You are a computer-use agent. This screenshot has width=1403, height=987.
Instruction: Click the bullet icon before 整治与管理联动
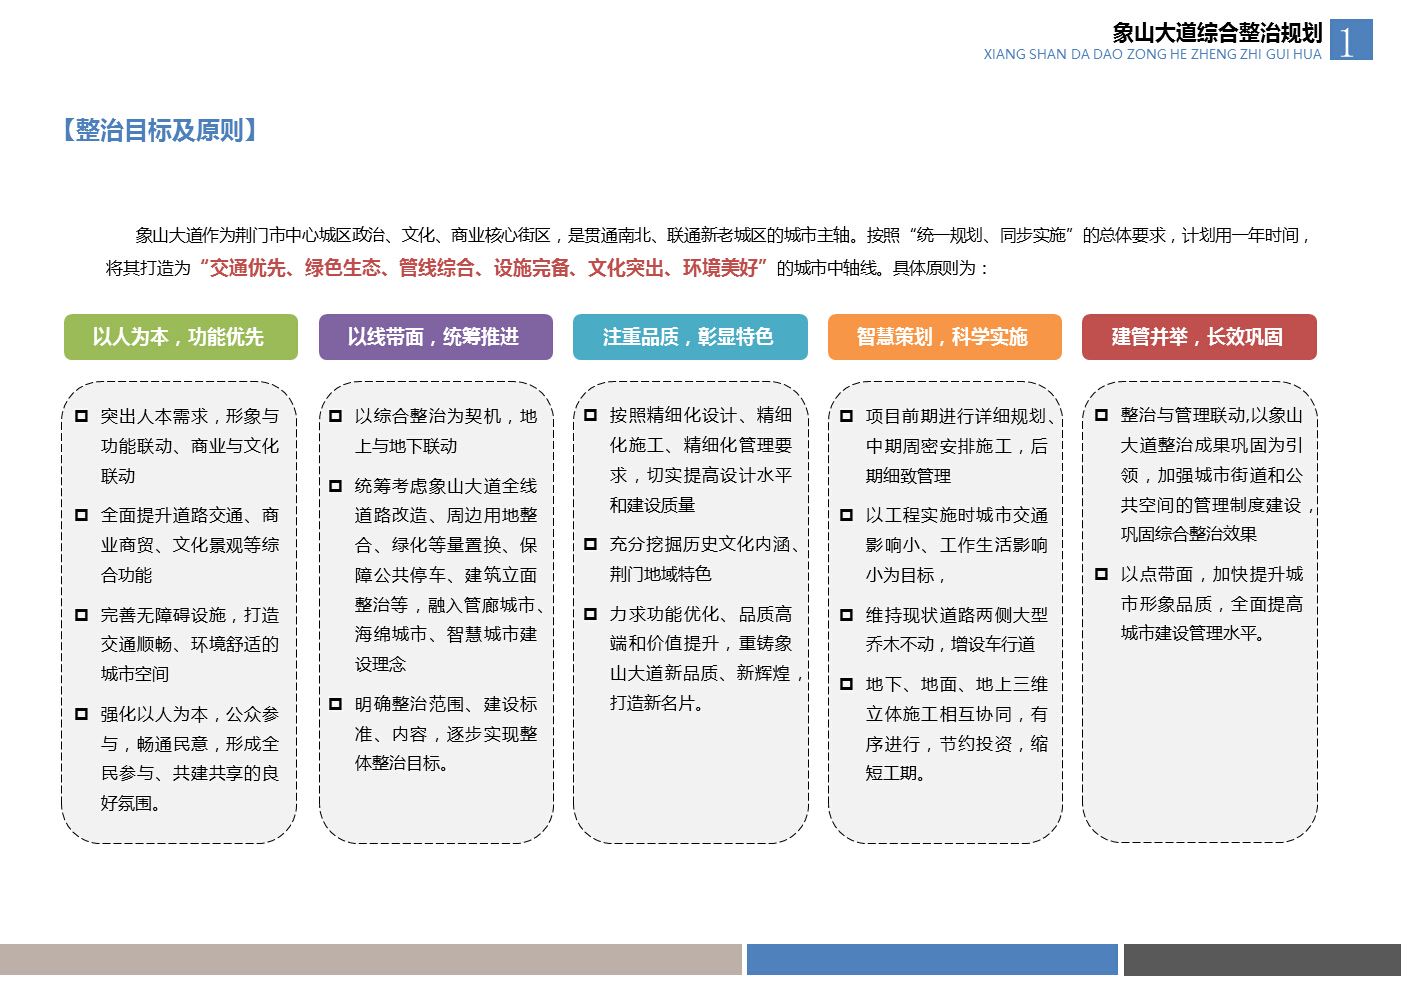pos(1102,415)
